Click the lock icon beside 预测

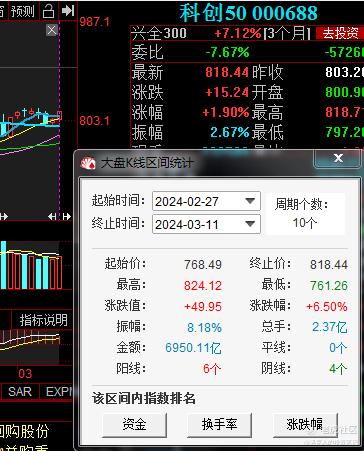pyautogui.click(x=49, y=11)
